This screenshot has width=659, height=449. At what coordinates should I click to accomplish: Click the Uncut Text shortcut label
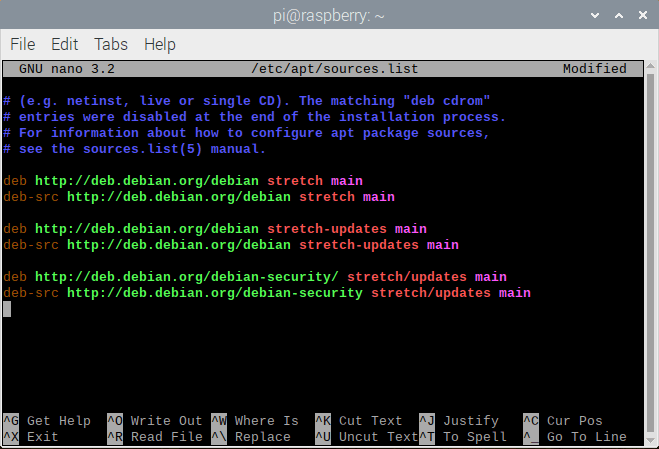tap(378, 437)
